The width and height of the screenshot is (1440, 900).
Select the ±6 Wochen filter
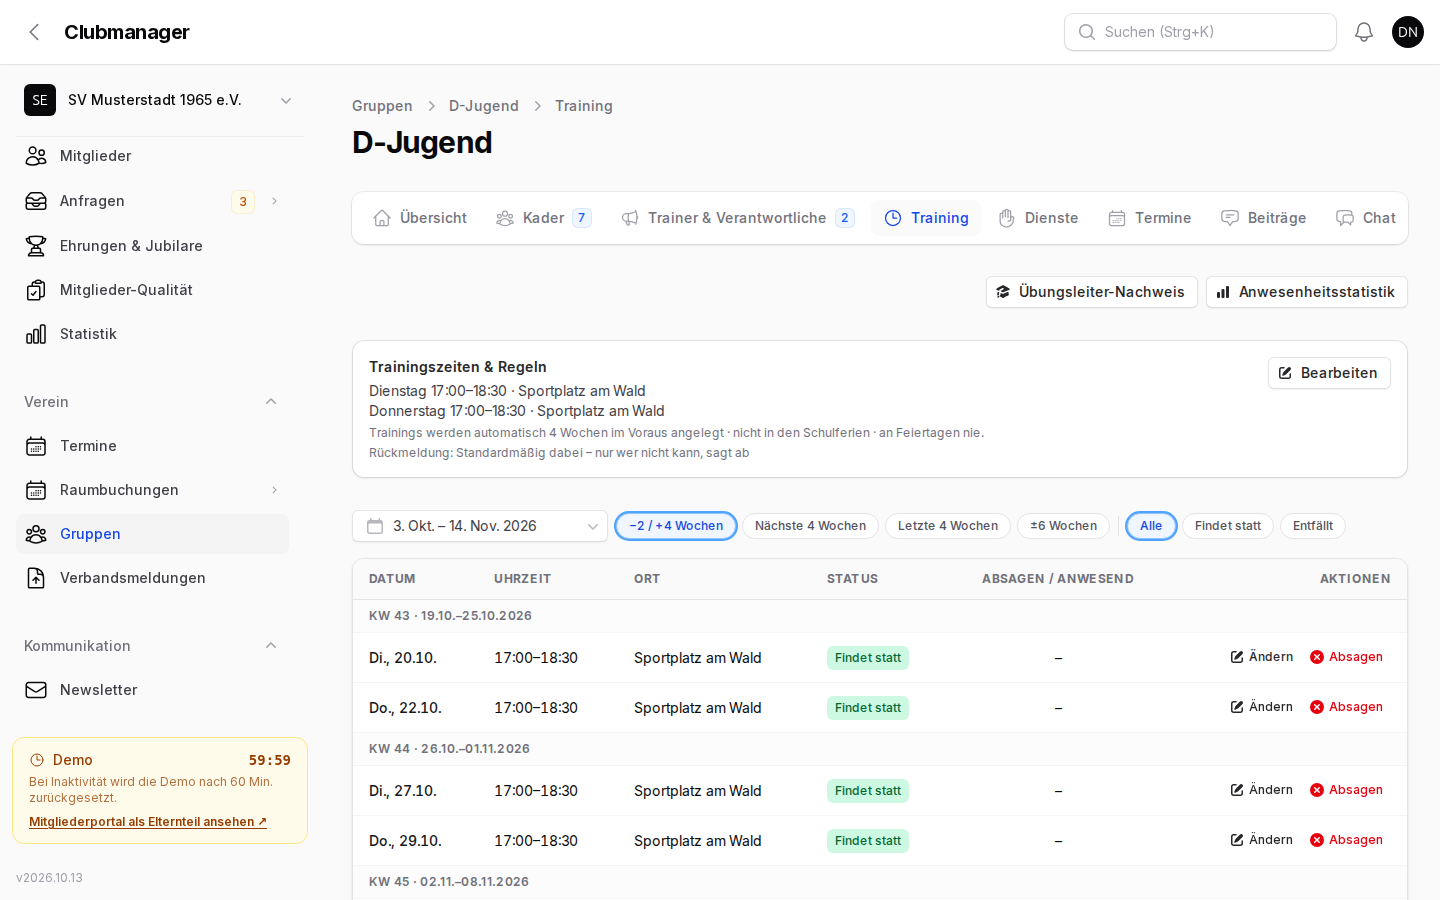pos(1063,526)
